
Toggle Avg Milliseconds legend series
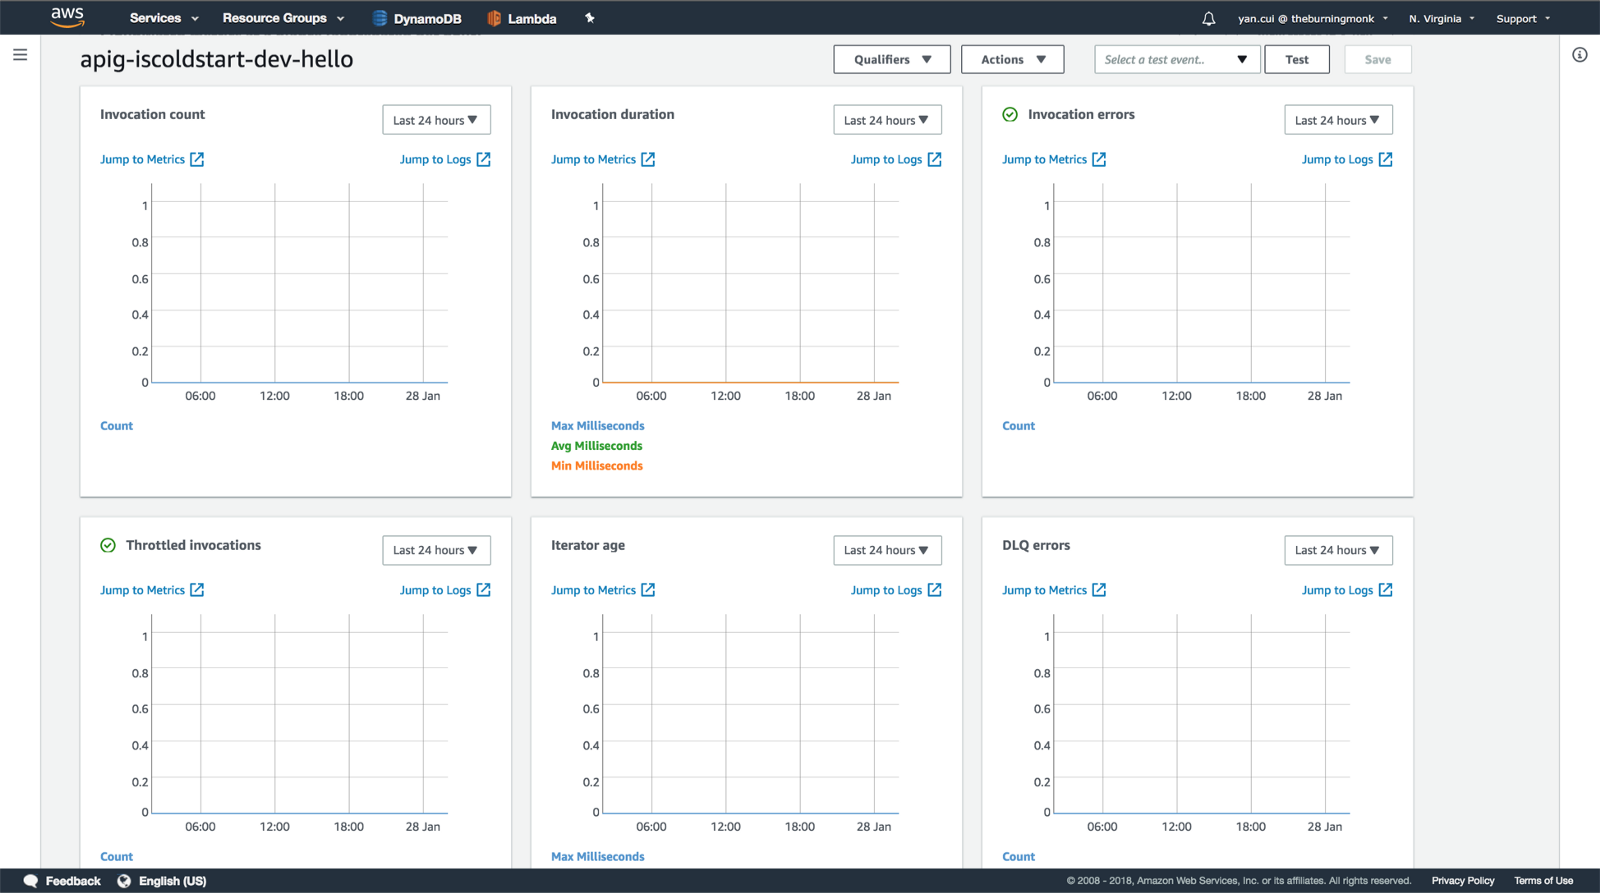coord(596,446)
